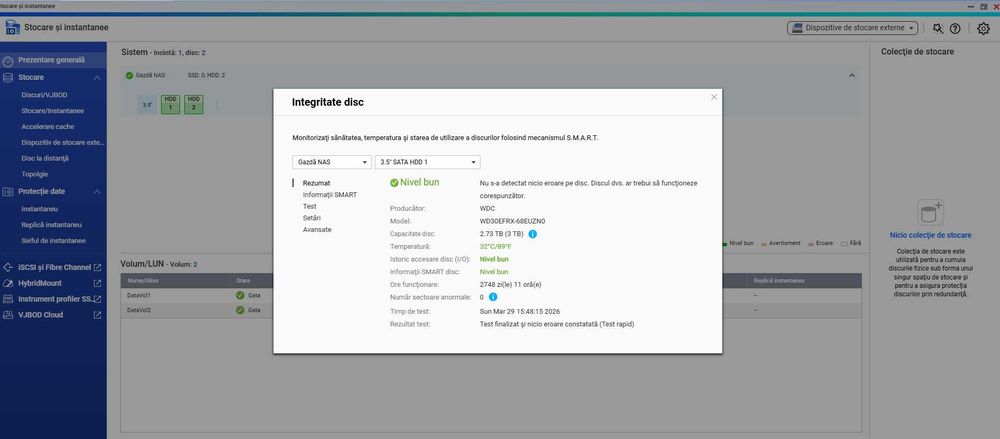
Task: Open the 3.5" SATA HDD 1 dropdown
Action: point(427,162)
